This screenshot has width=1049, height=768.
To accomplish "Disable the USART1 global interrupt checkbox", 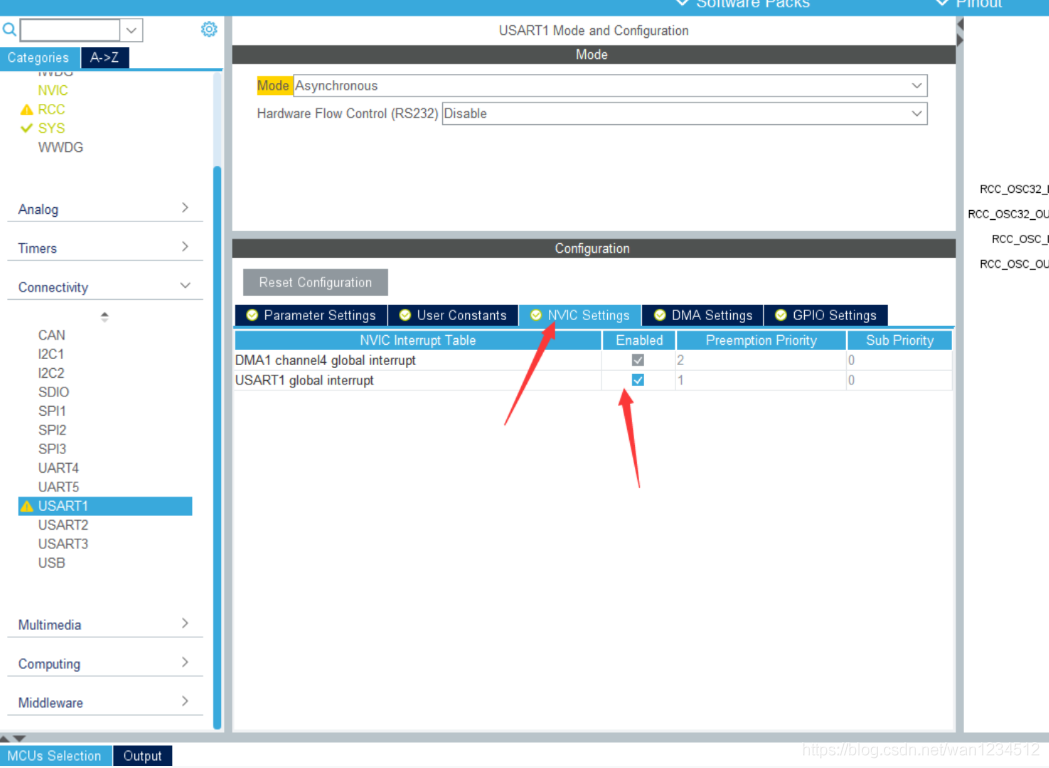I will pyautogui.click(x=638, y=380).
